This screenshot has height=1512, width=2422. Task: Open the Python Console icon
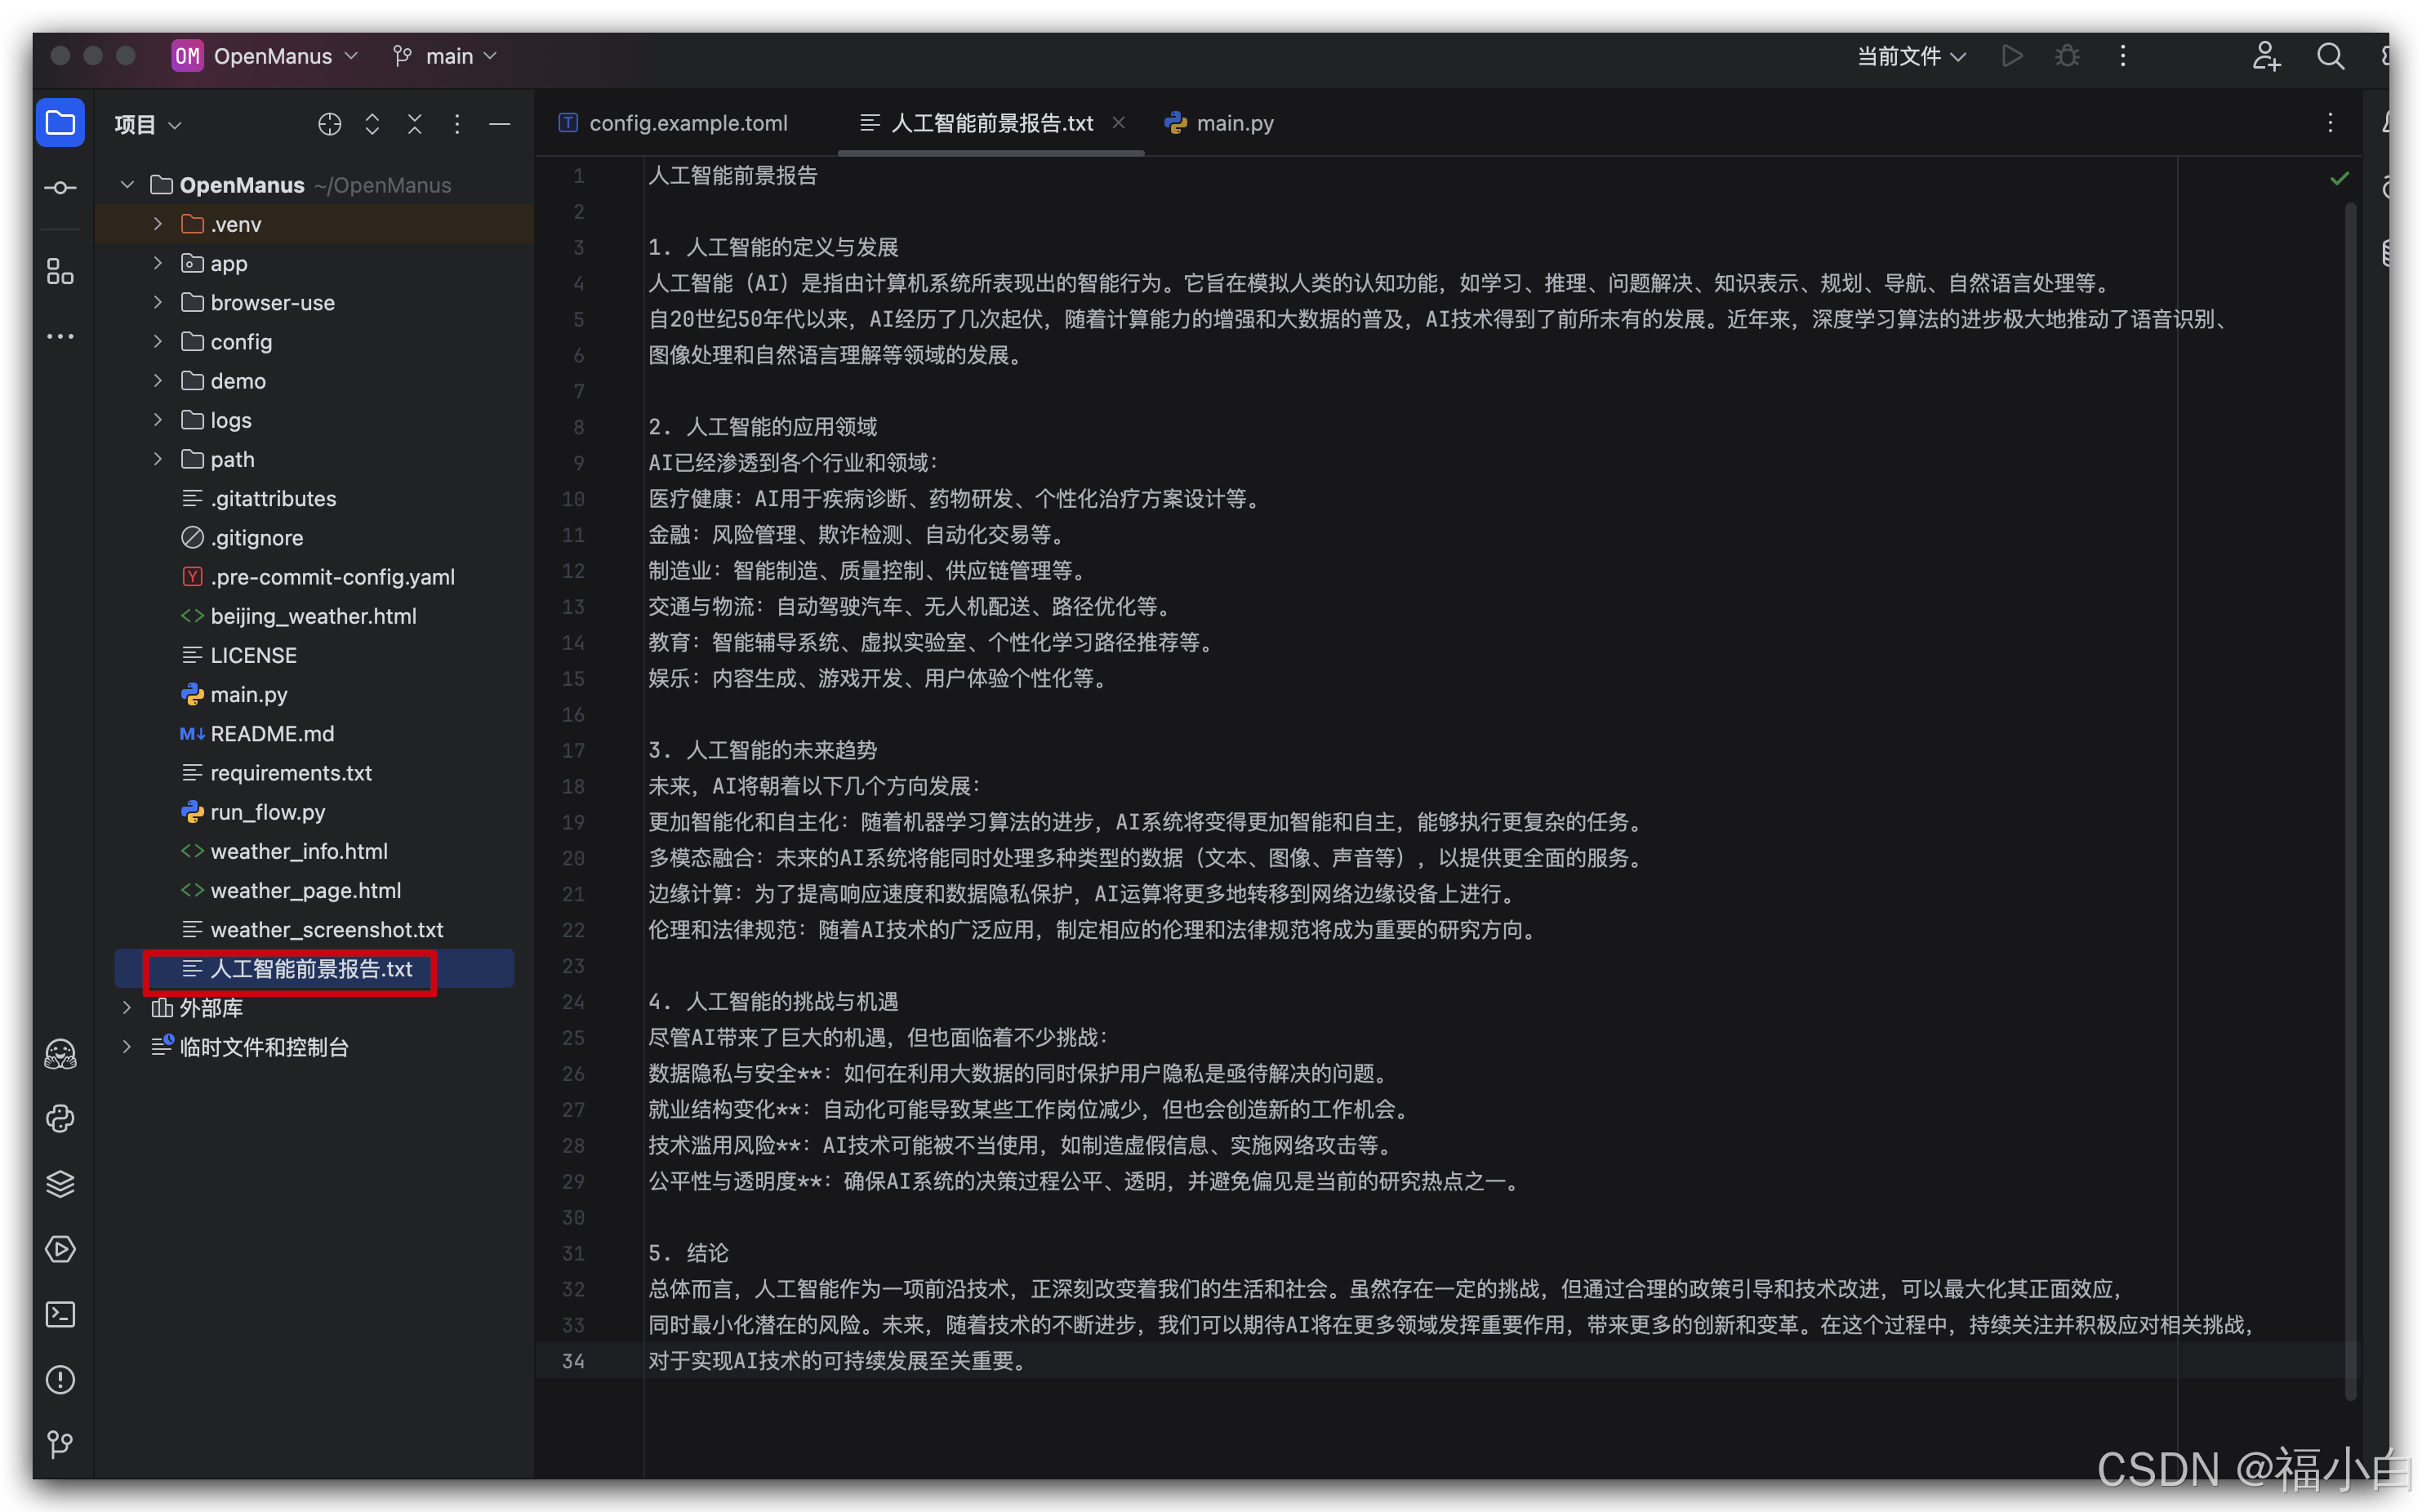tap(60, 1119)
